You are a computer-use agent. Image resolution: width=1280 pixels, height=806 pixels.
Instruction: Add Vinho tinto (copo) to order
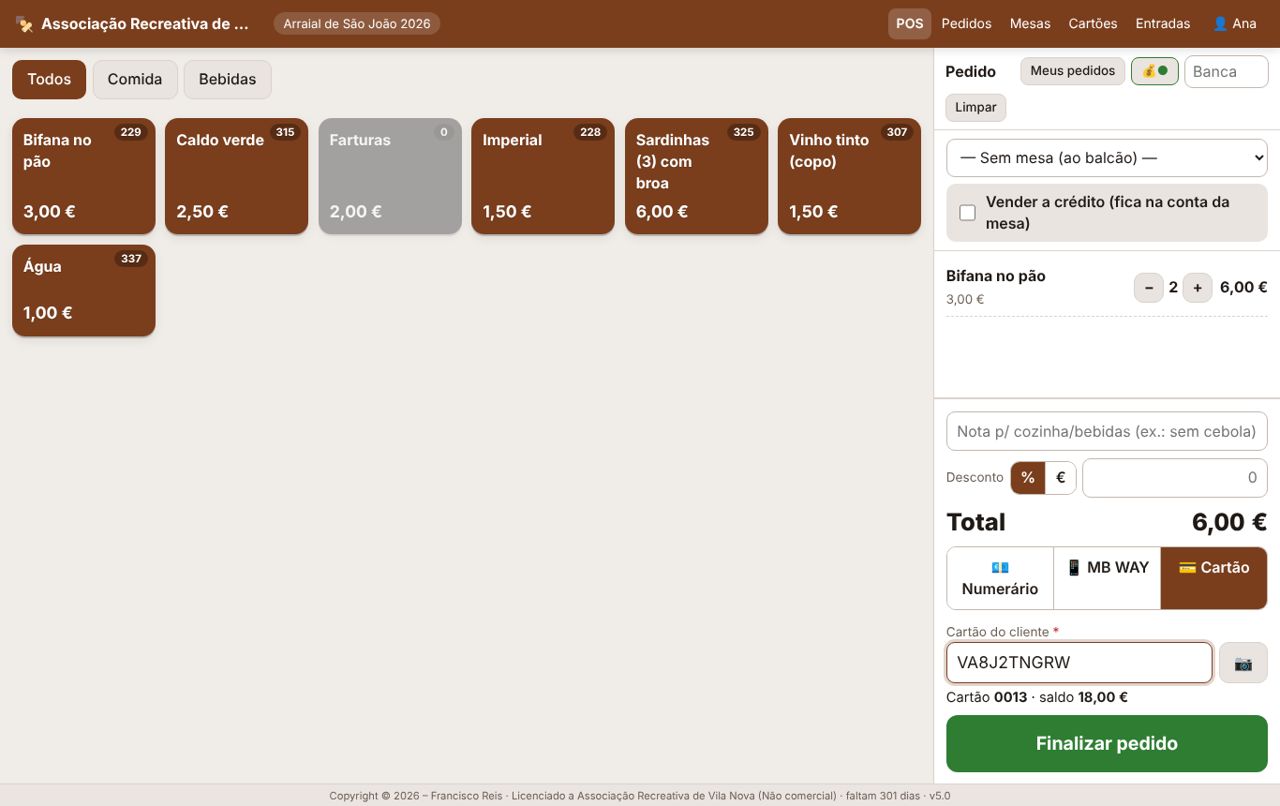tap(850, 177)
